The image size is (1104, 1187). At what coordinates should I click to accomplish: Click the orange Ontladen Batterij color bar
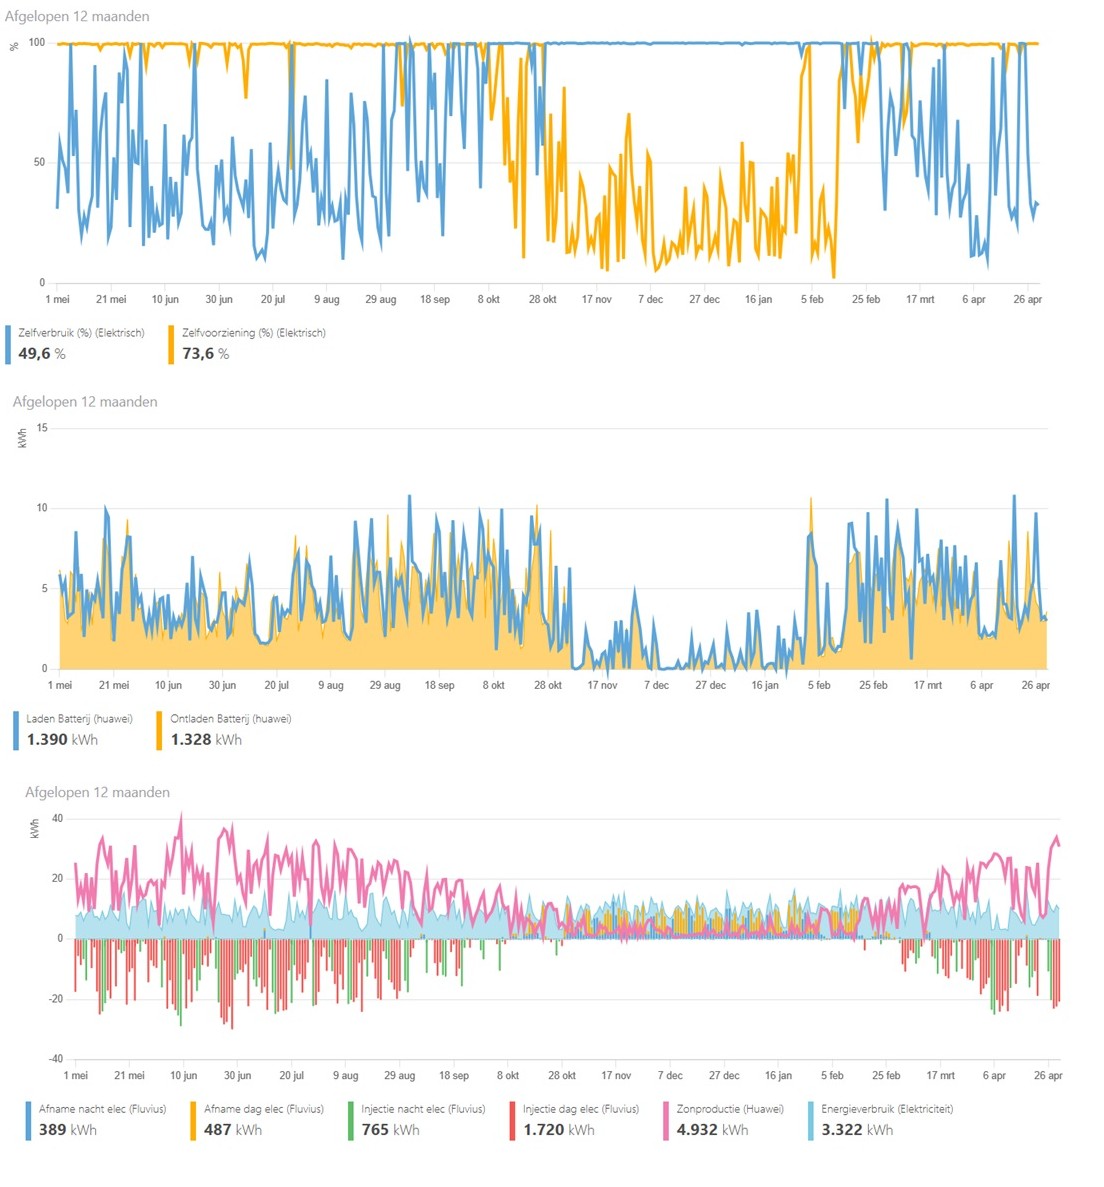point(159,730)
